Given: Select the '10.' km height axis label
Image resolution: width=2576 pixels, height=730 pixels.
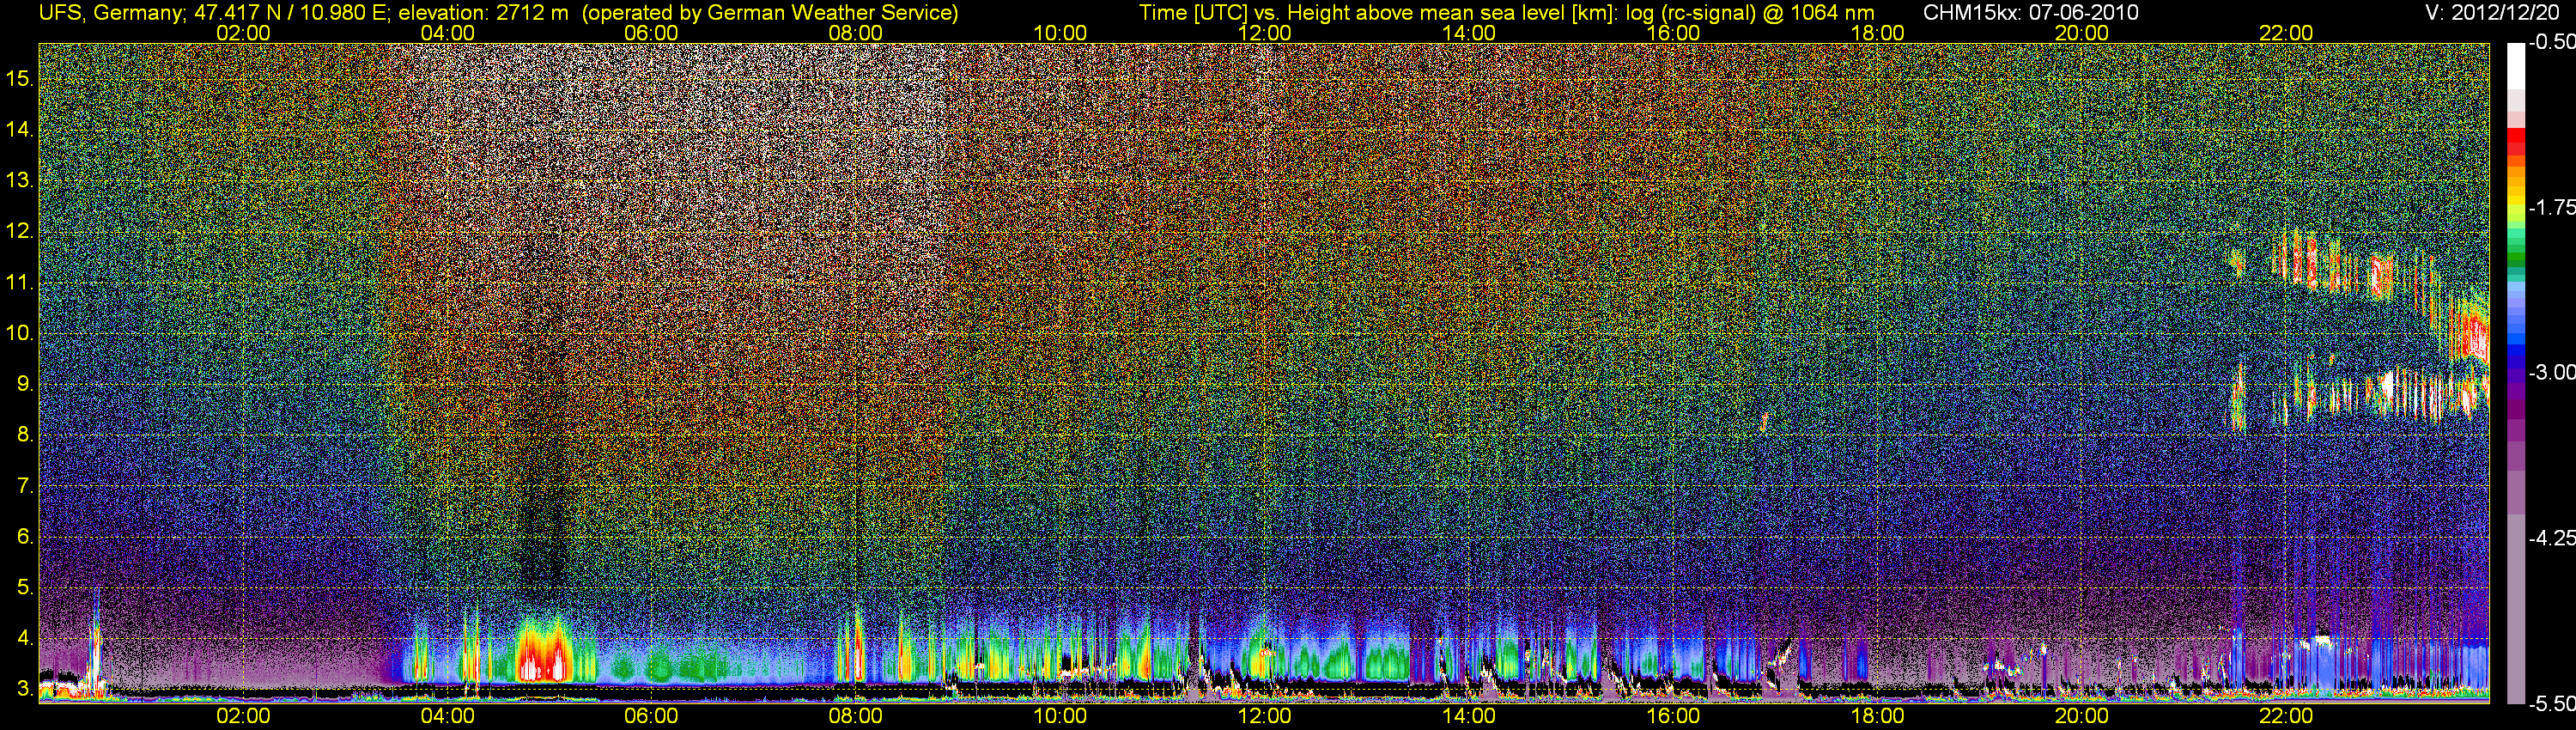Looking at the screenshot, I should tap(20, 333).
